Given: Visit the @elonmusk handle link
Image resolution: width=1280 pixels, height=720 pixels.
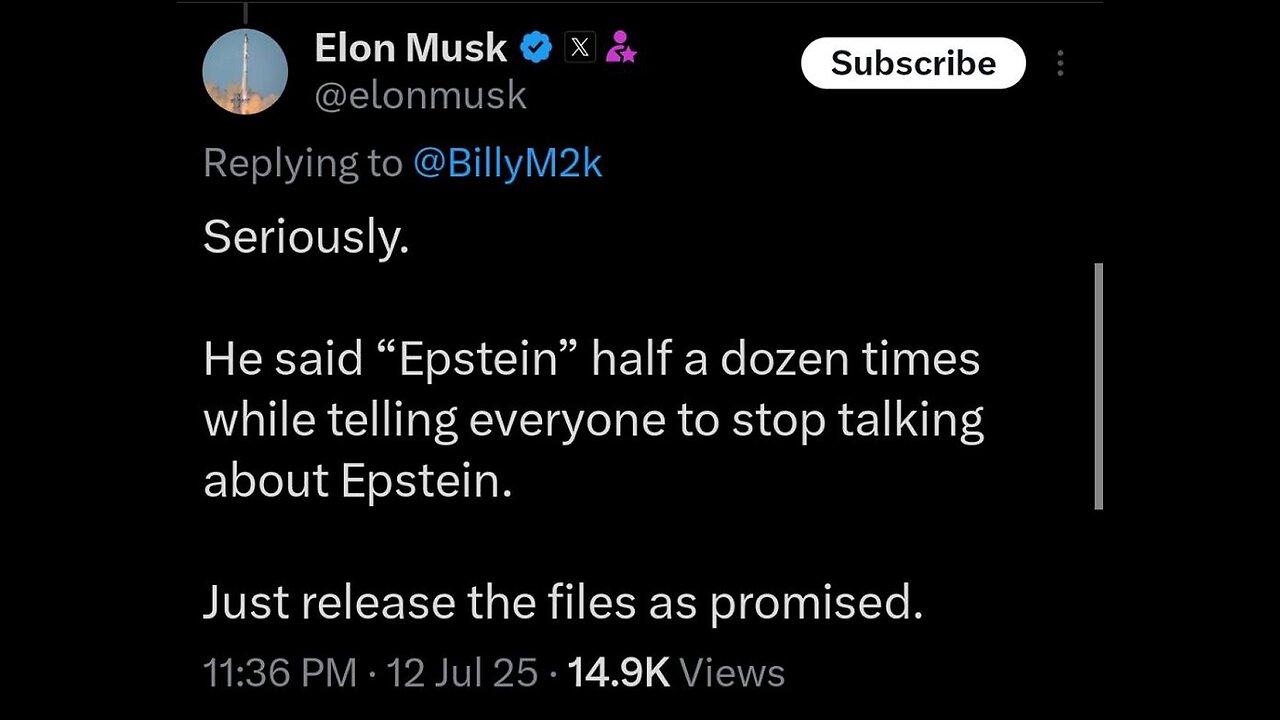Looking at the screenshot, I should coord(420,95).
